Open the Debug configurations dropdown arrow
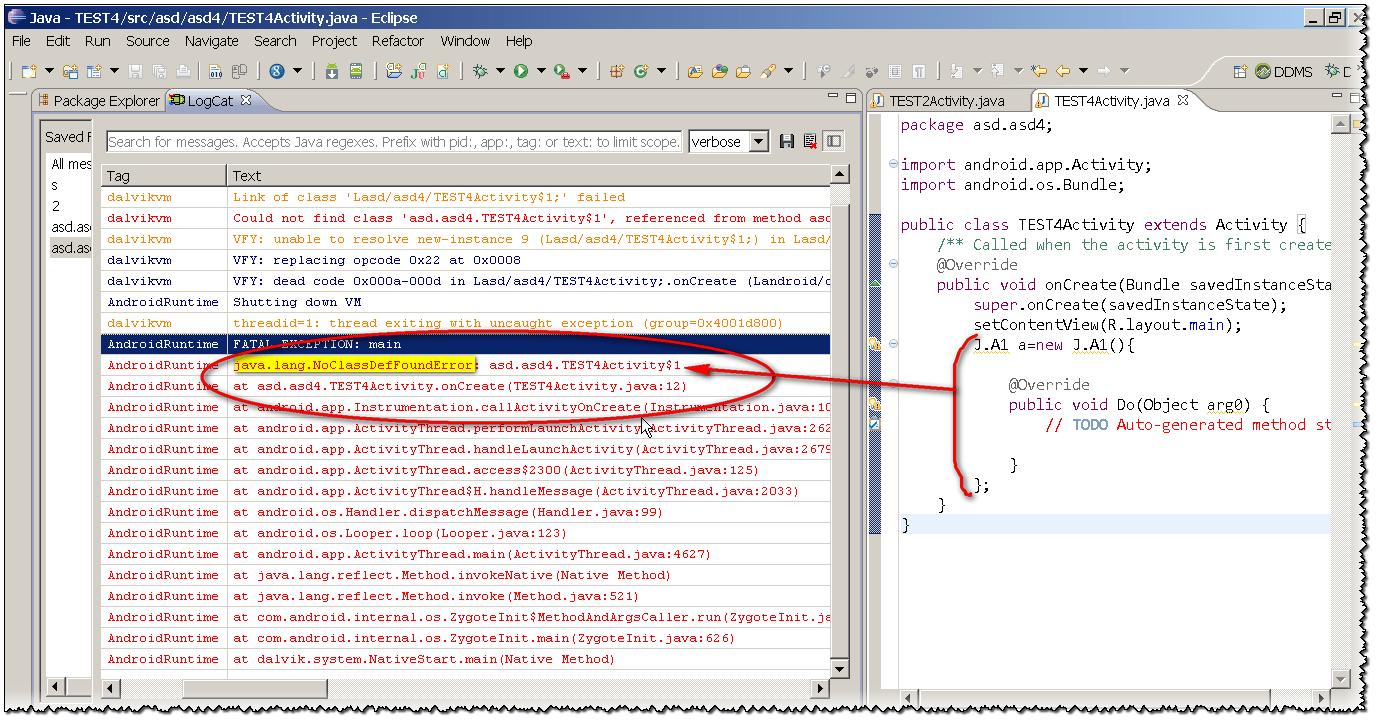 500,71
